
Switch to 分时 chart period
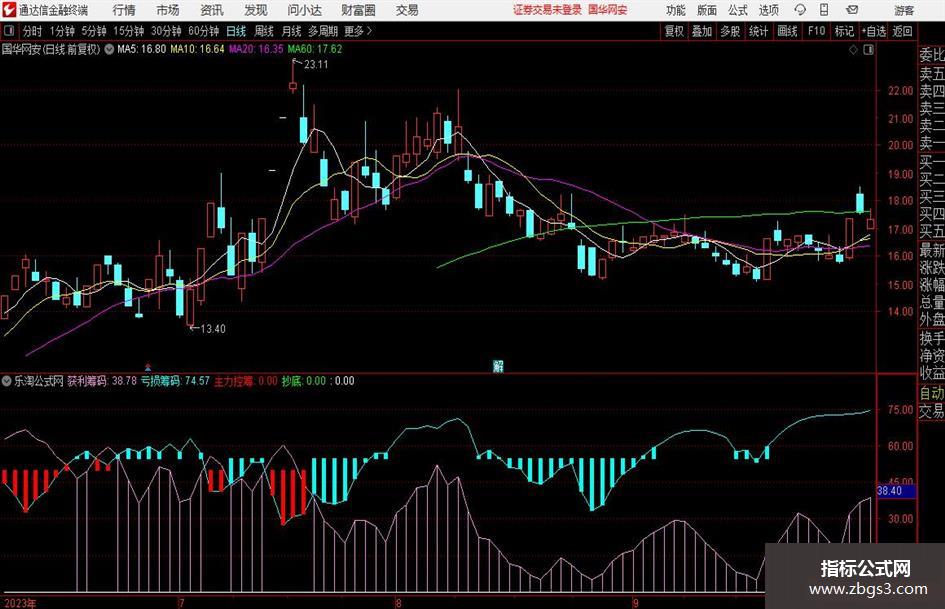33,31
